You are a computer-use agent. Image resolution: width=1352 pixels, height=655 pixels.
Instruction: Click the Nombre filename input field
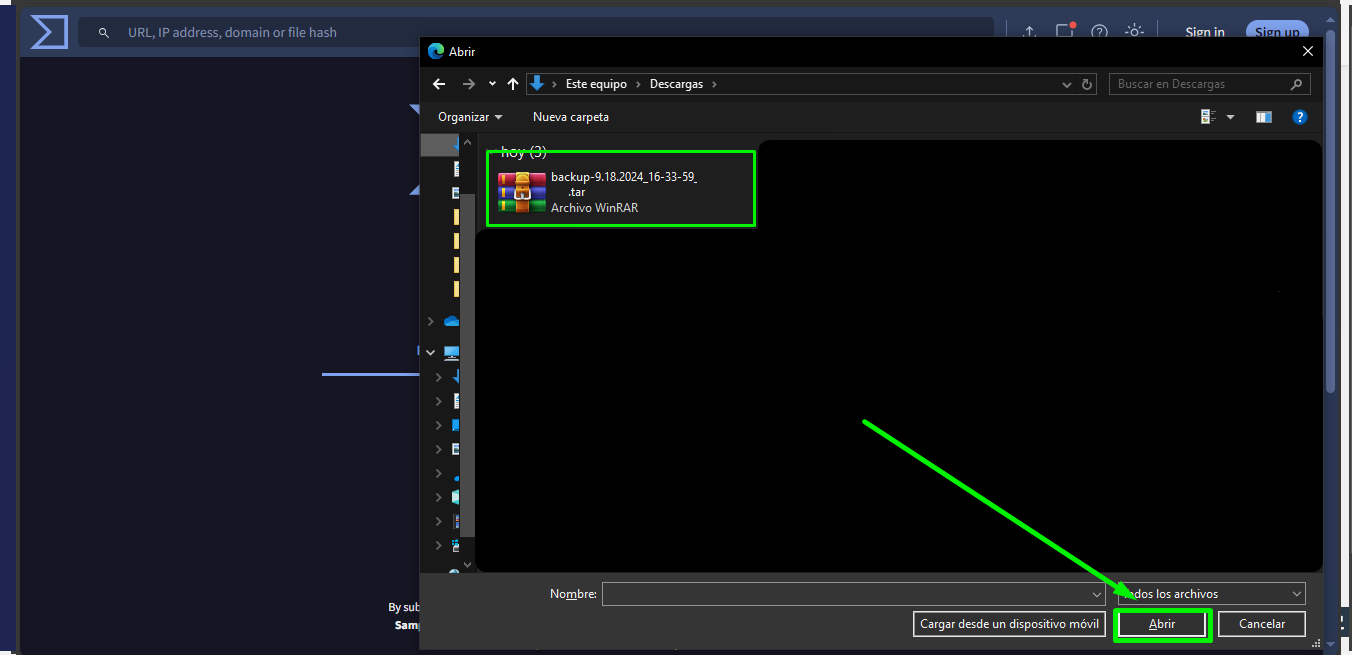[850, 594]
